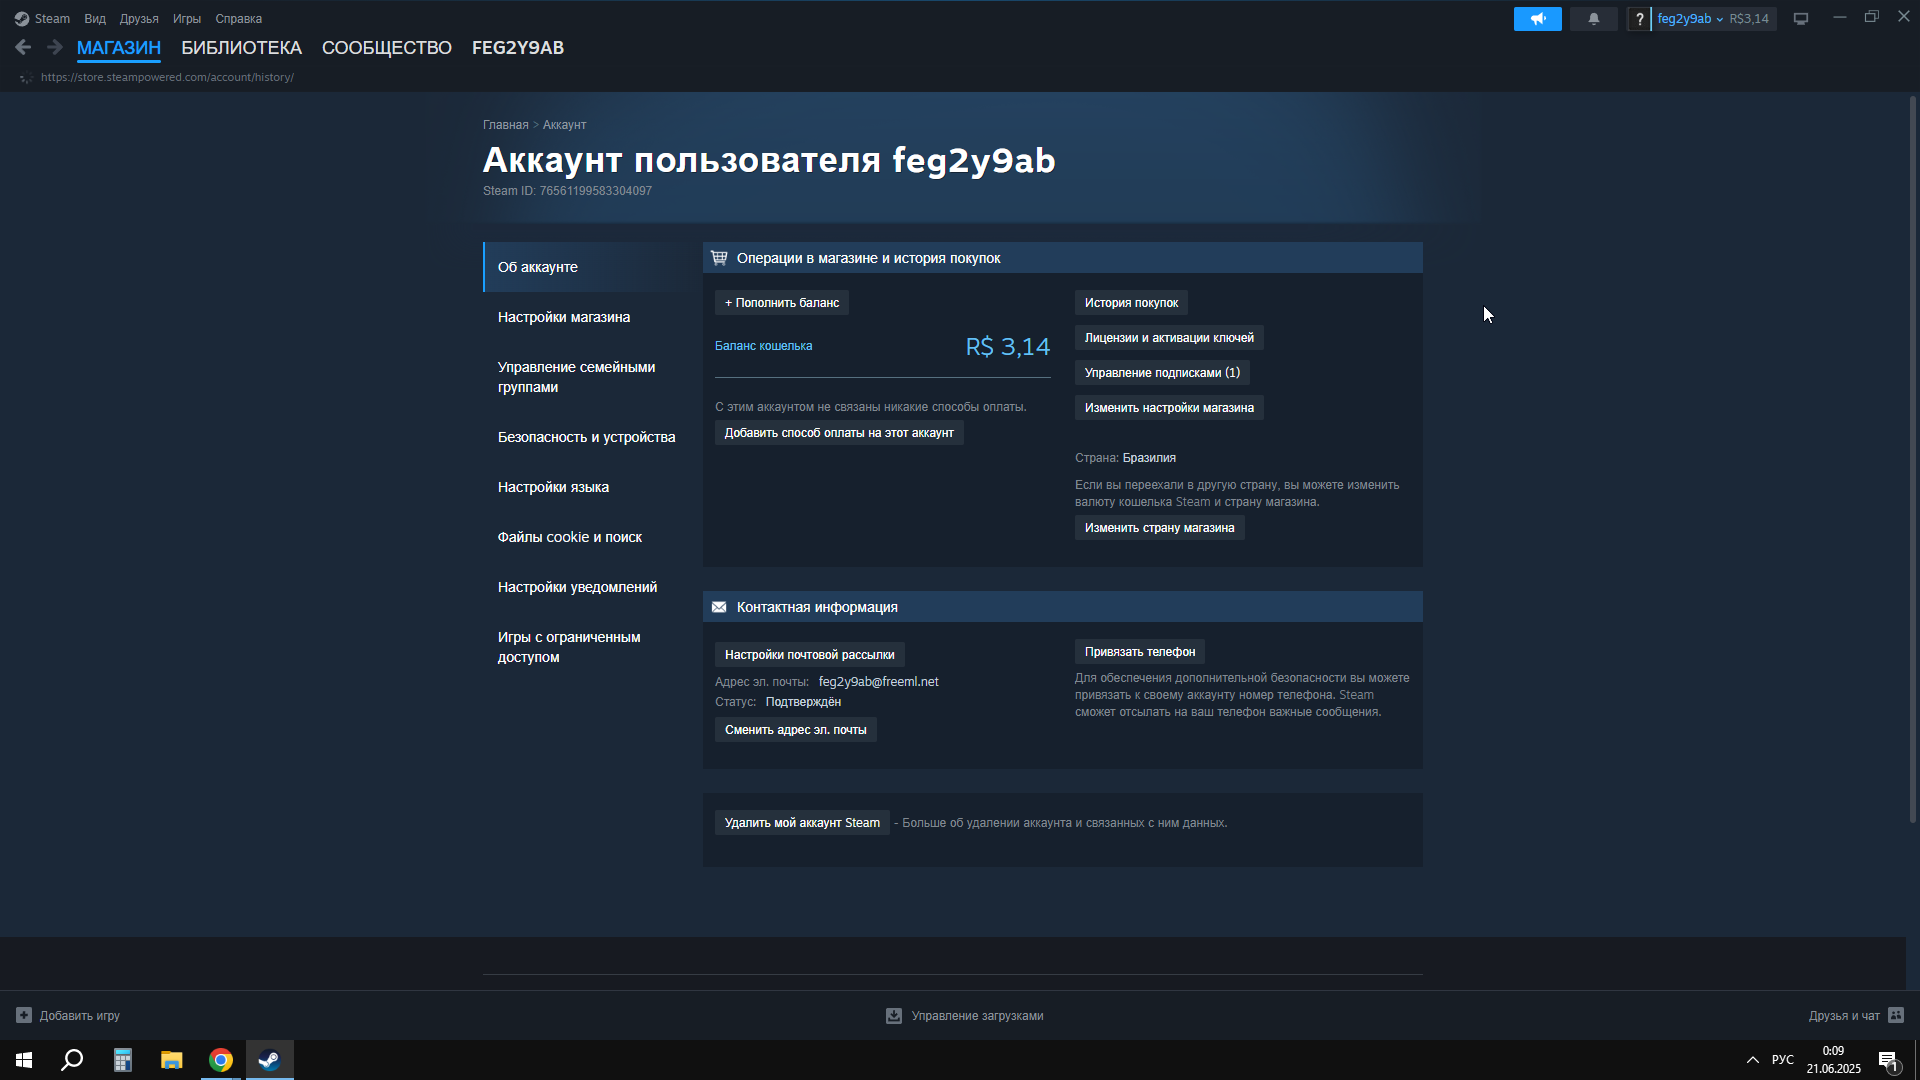Click the Баланс кошелька link

(763, 346)
